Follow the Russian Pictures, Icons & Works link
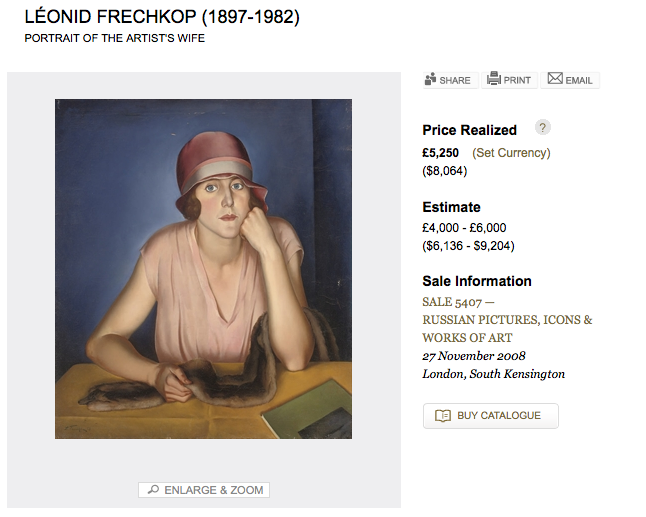This screenshot has height=517, width=646. click(507, 329)
